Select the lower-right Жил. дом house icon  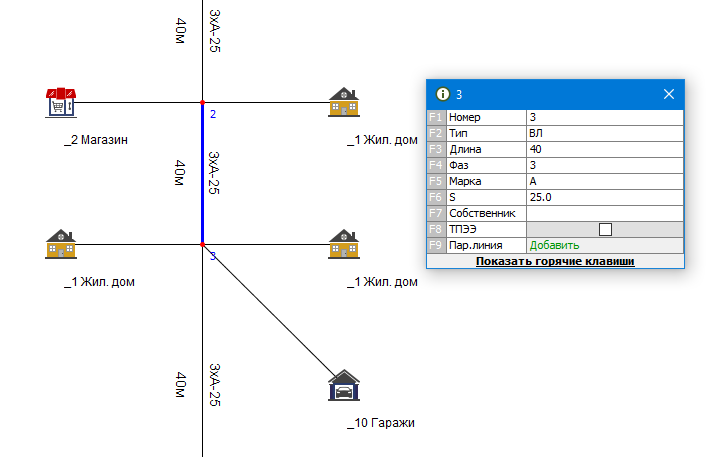click(x=344, y=244)
